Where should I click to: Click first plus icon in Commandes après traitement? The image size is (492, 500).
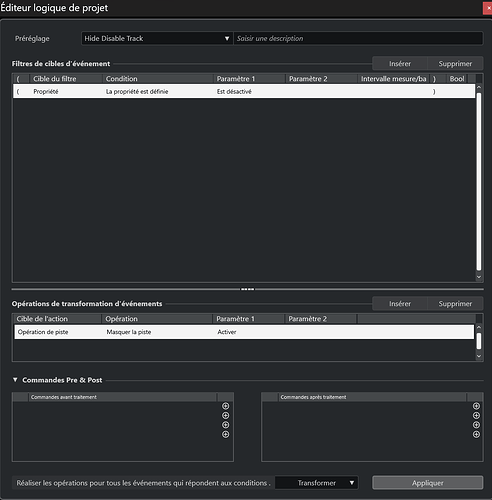(x=476, y=406)
